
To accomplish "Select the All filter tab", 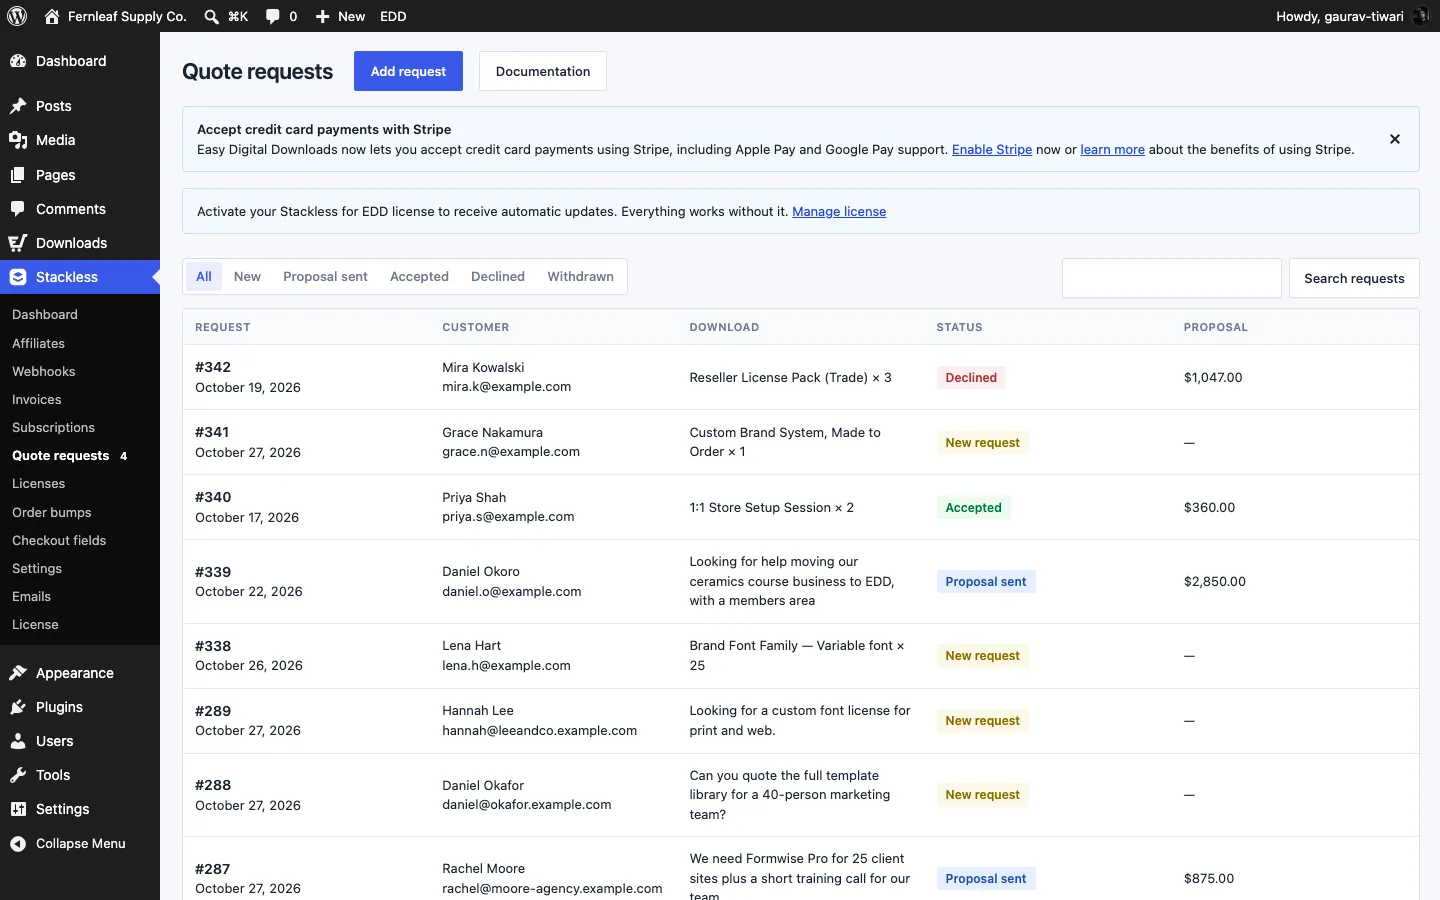I will [204, 277].
